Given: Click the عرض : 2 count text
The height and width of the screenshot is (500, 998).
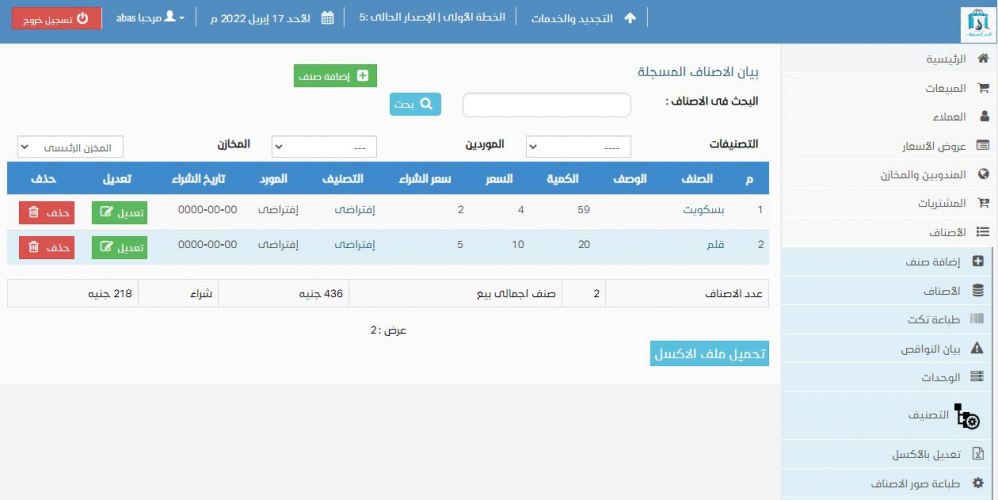Looking at the screenshot, I should (x=389, y=330).
